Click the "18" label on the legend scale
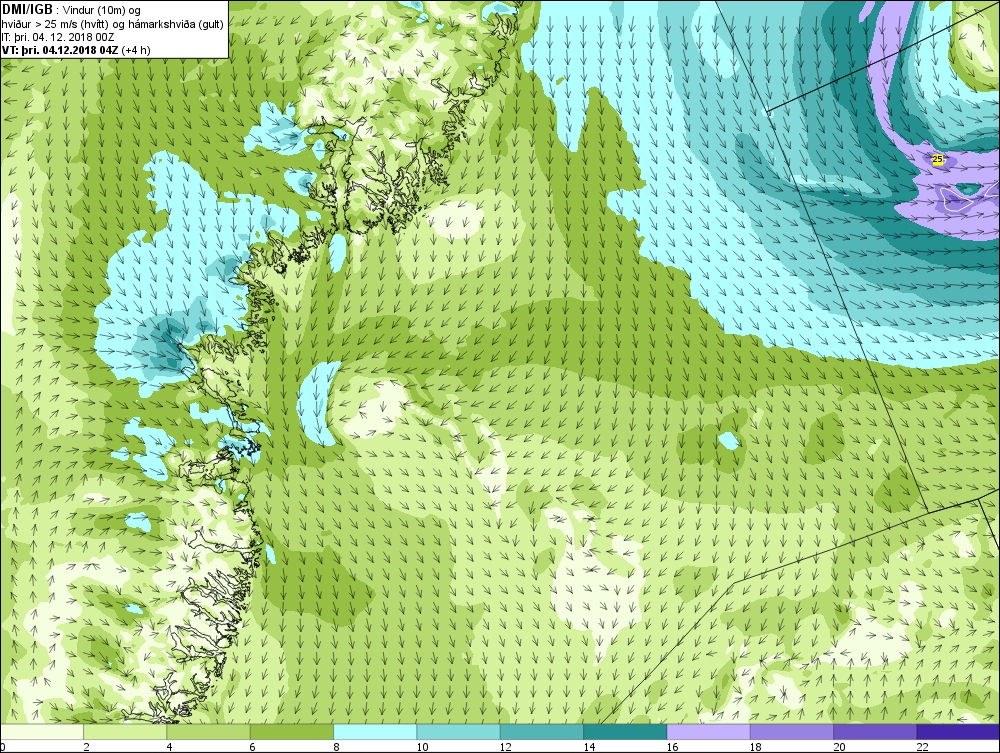Viewport: 1000px width, 753px height. point(756,747)
